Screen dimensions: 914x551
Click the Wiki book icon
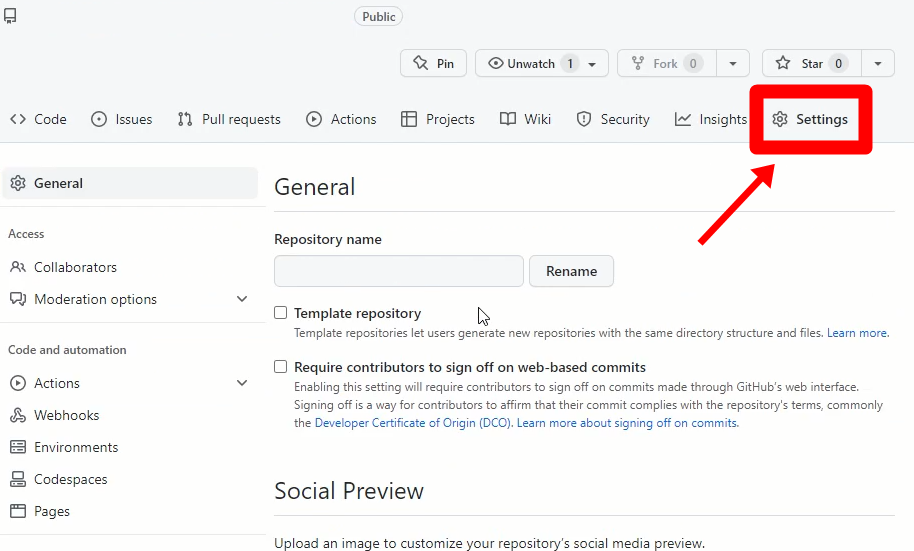(x=508, y=119)
